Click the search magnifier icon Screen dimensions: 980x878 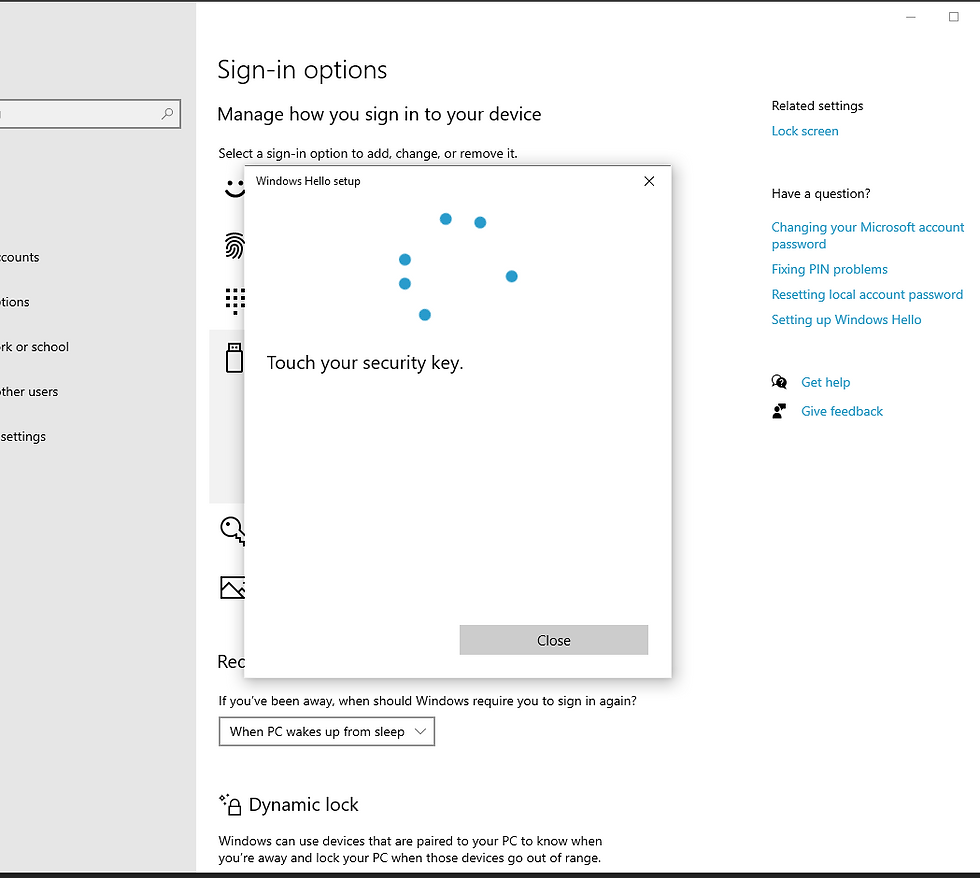(x=167, y=114)
